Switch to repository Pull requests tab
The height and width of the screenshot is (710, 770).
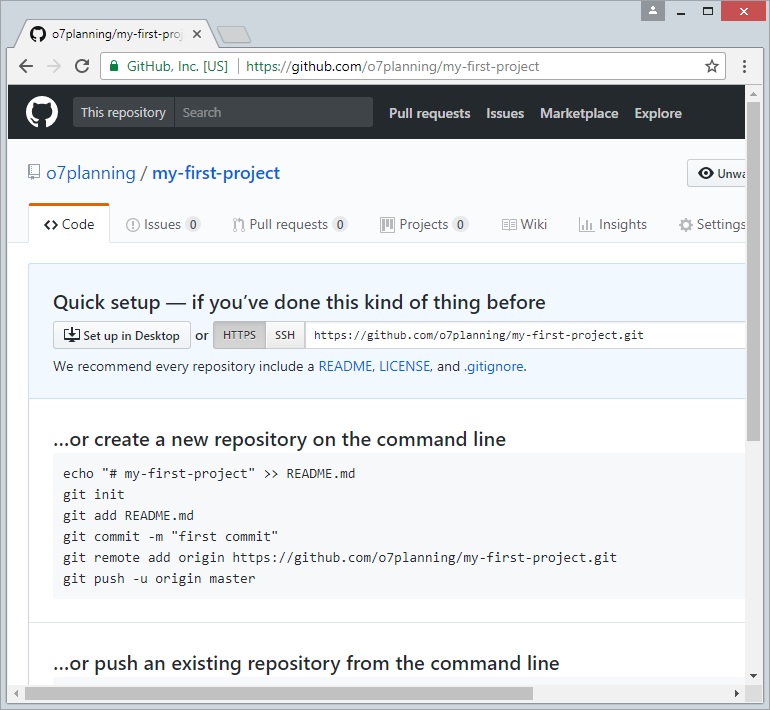290,224
